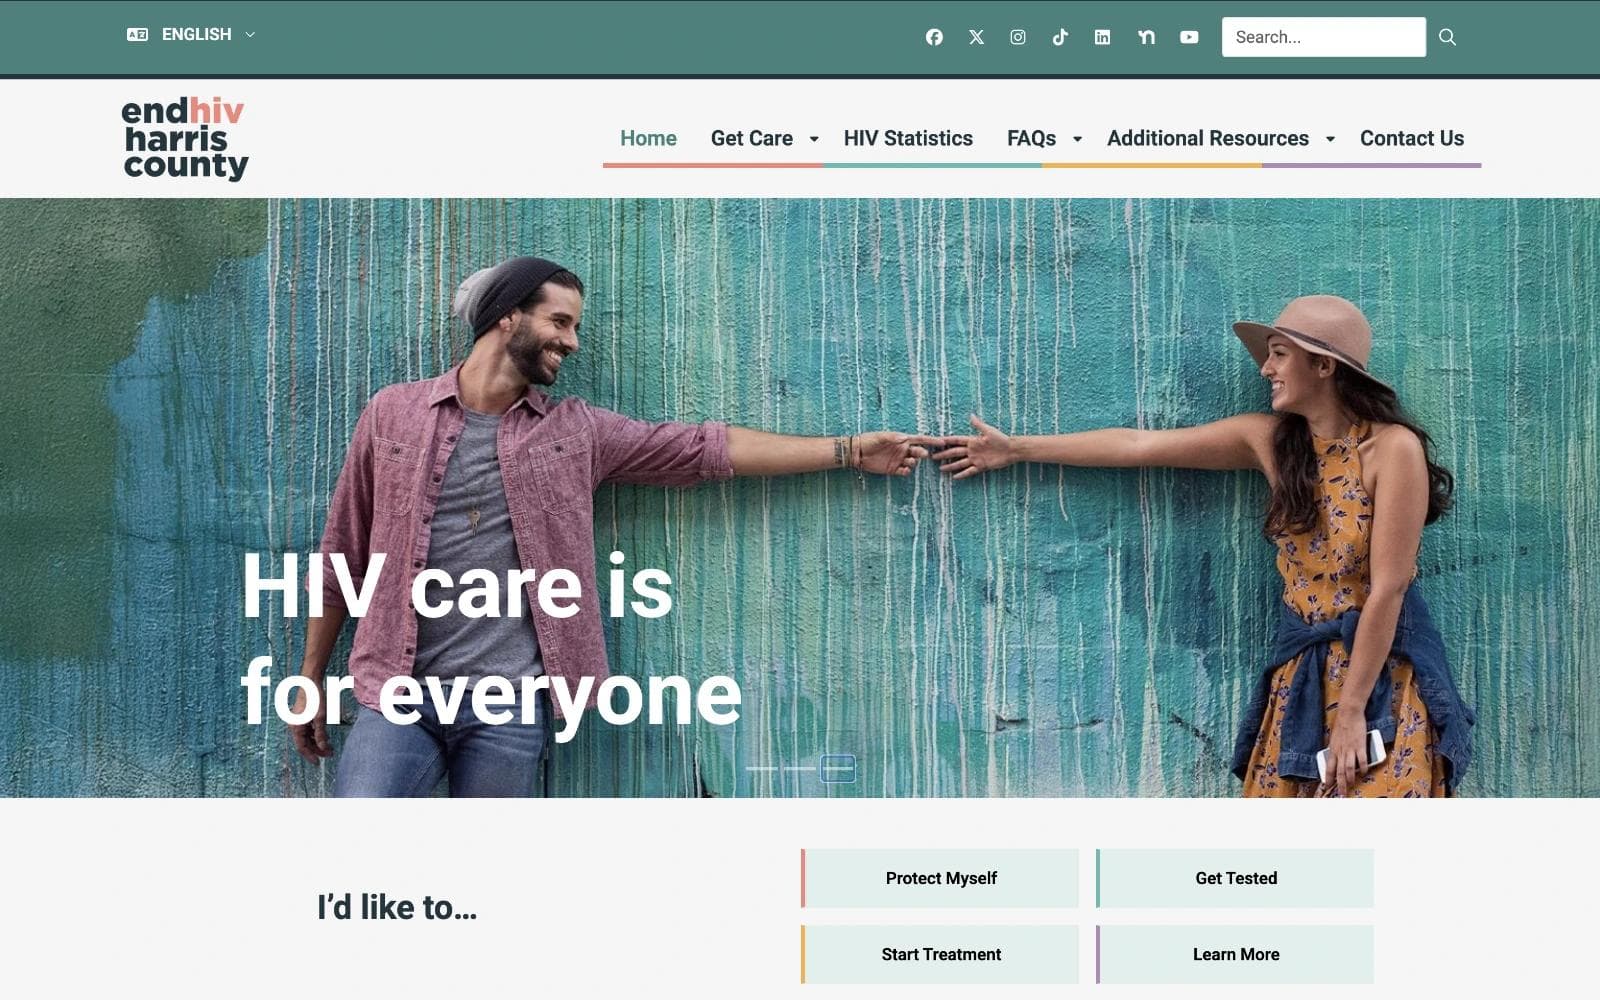Open the HIV Statistics menu item
This screenshot has height=1000, width=1600.
point(908,138)
